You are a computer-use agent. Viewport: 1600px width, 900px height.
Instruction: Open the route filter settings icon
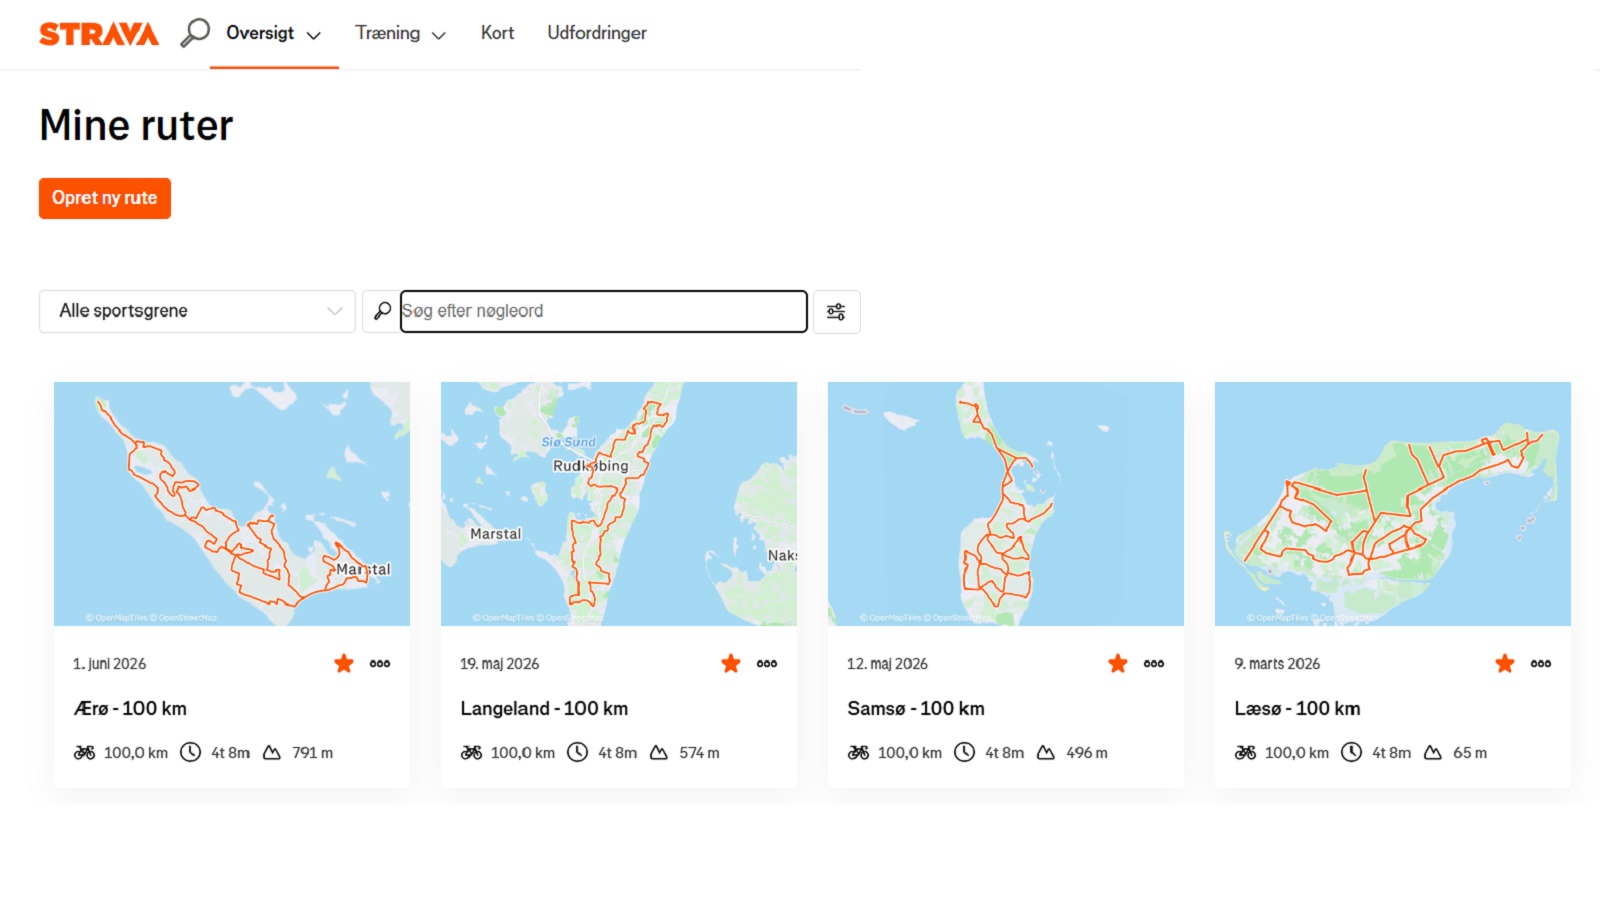pyautogui.click(x=836, y=312)
